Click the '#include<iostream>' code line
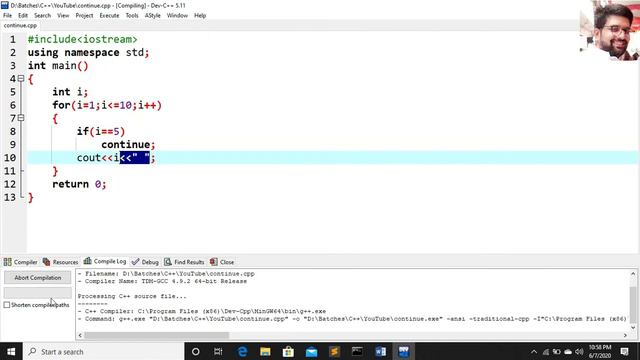 82,40
